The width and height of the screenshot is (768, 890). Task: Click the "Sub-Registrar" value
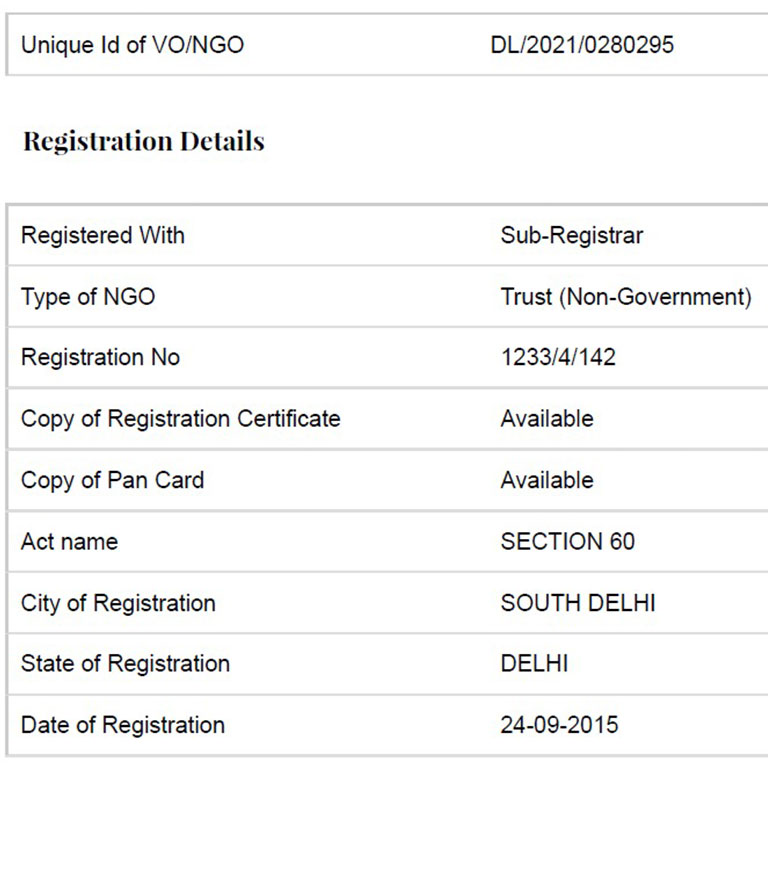click(x=572, y=236)
